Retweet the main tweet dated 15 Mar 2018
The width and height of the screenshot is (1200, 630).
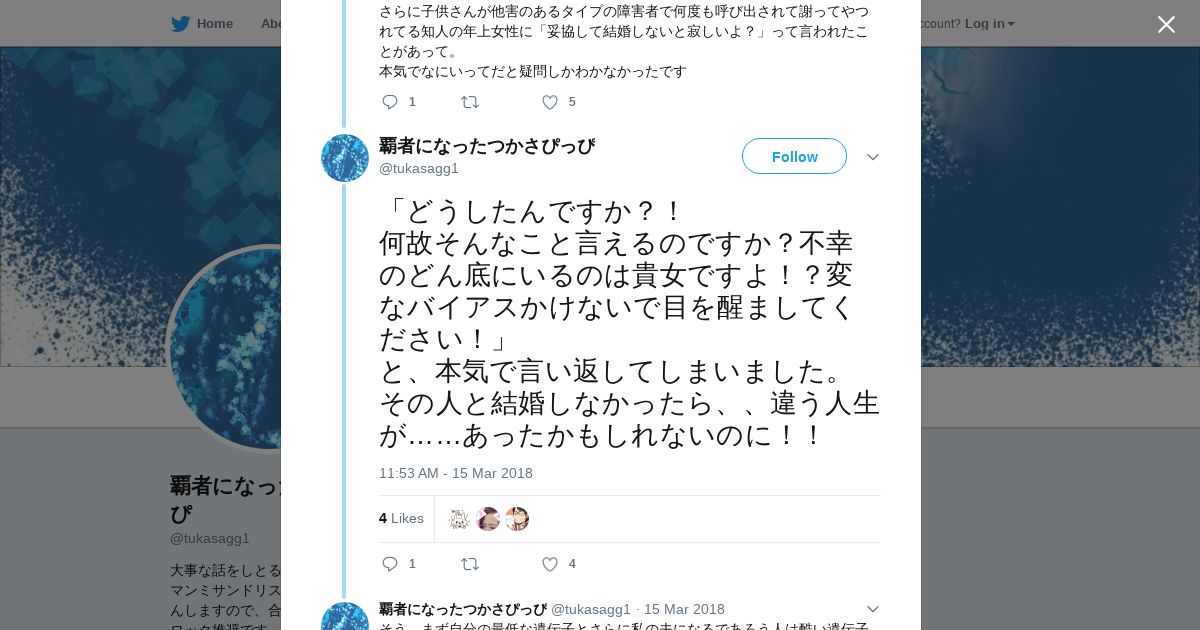[470, 564]
